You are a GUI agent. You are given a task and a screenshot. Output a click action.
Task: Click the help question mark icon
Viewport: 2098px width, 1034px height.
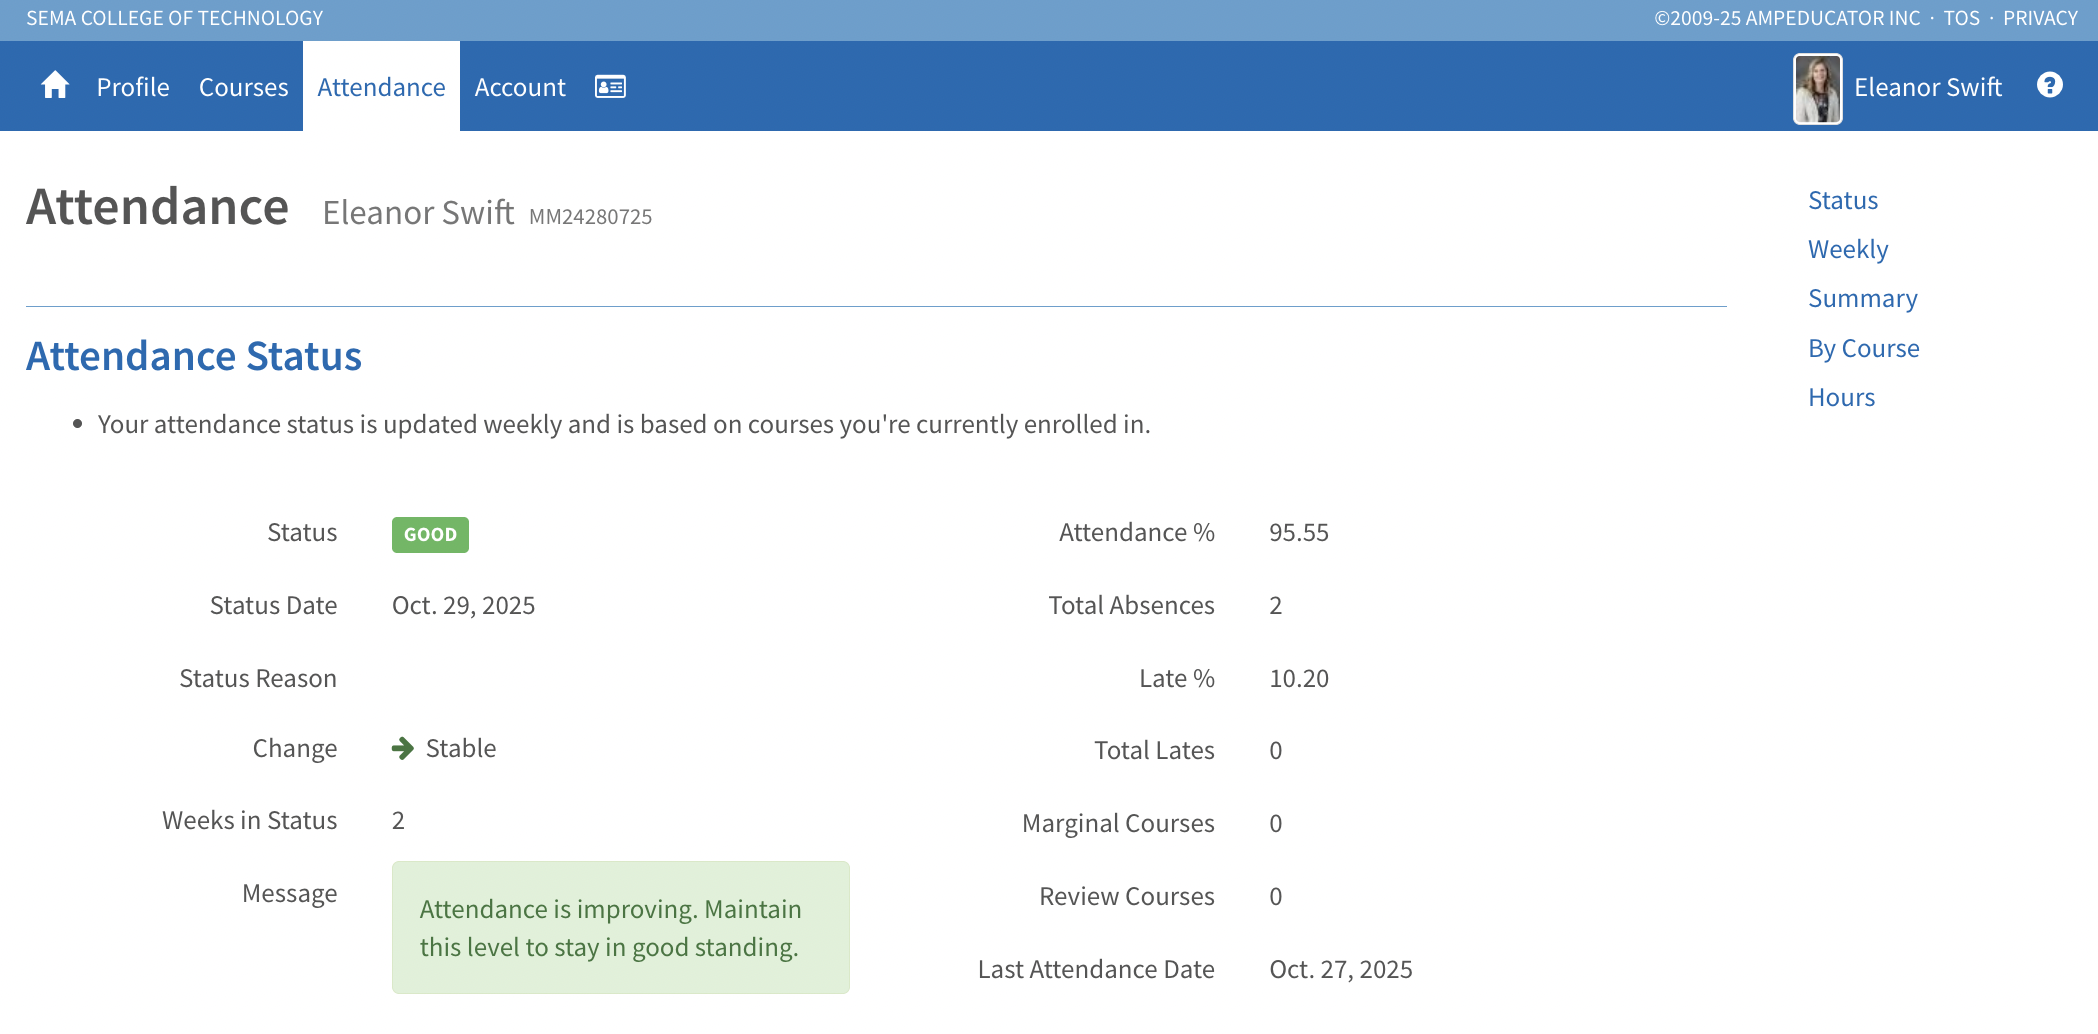[x=2049, y=86]
